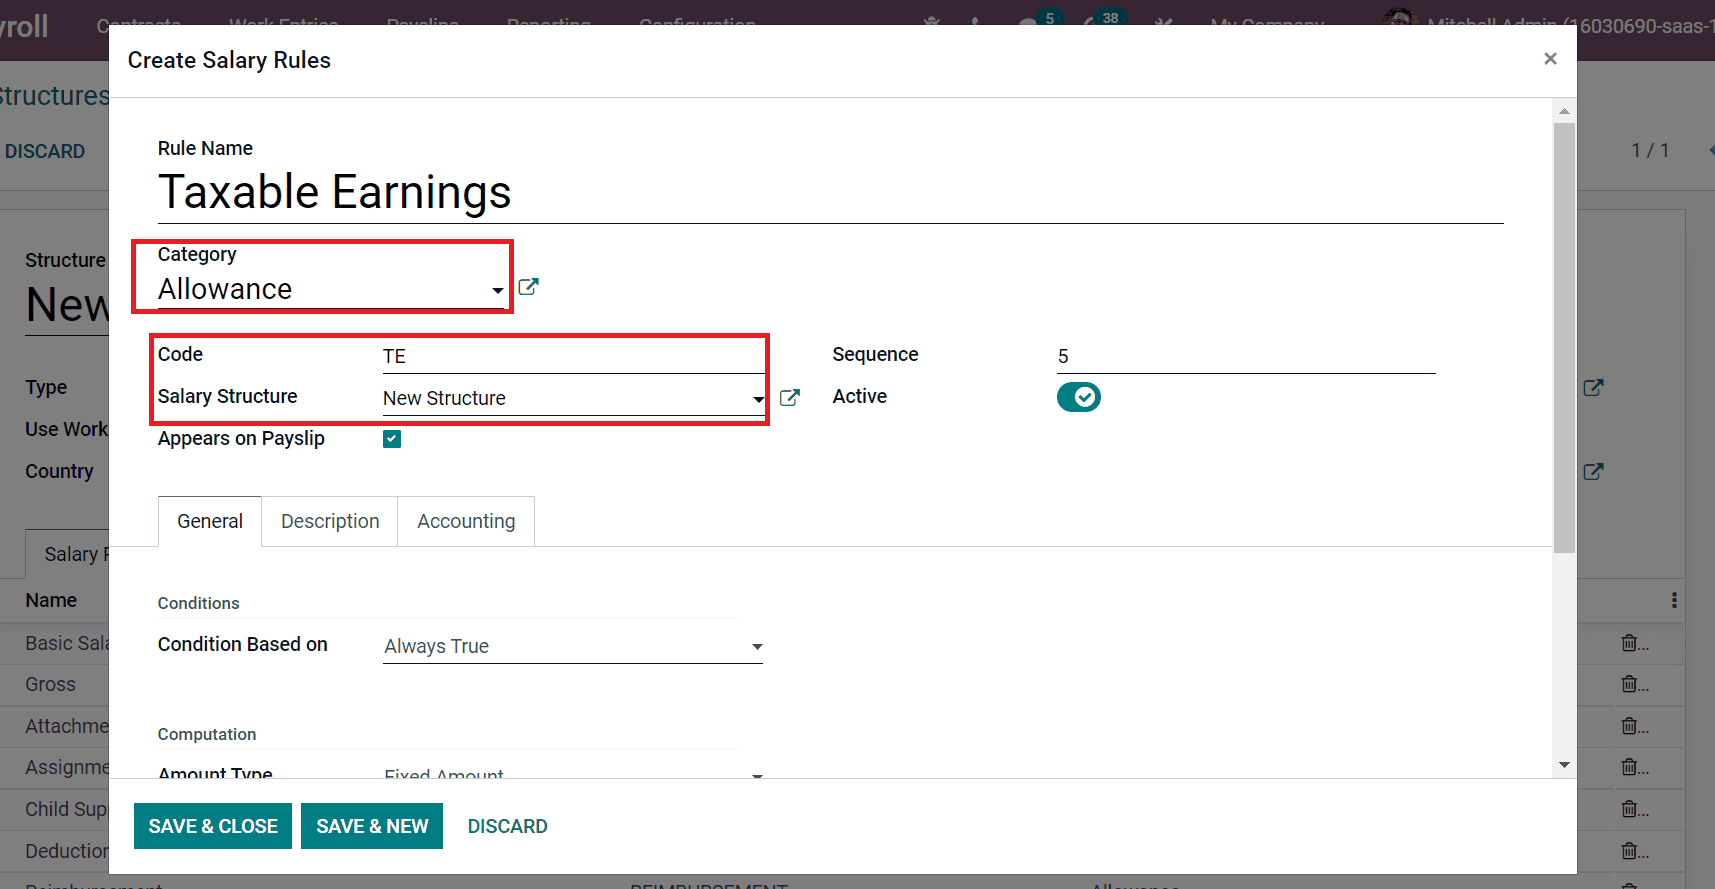Open Category external link icon
Screen dimensions: 1715x889
tap(529, 287)
